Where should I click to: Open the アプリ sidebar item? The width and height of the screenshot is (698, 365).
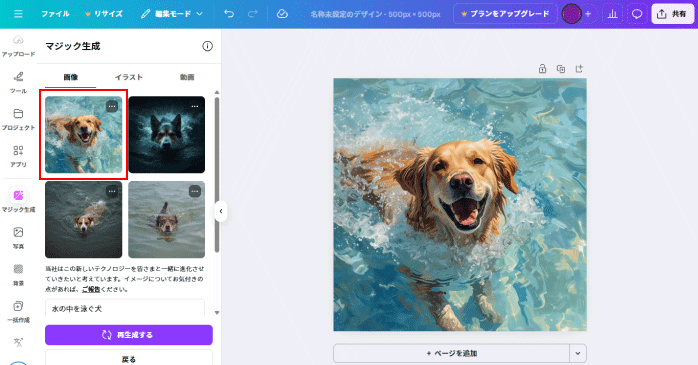18,156
